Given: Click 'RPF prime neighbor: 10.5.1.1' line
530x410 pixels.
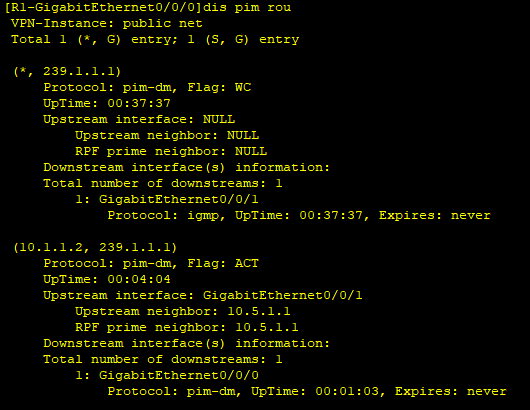Looking at the screenshot, I should click(187, 327).
